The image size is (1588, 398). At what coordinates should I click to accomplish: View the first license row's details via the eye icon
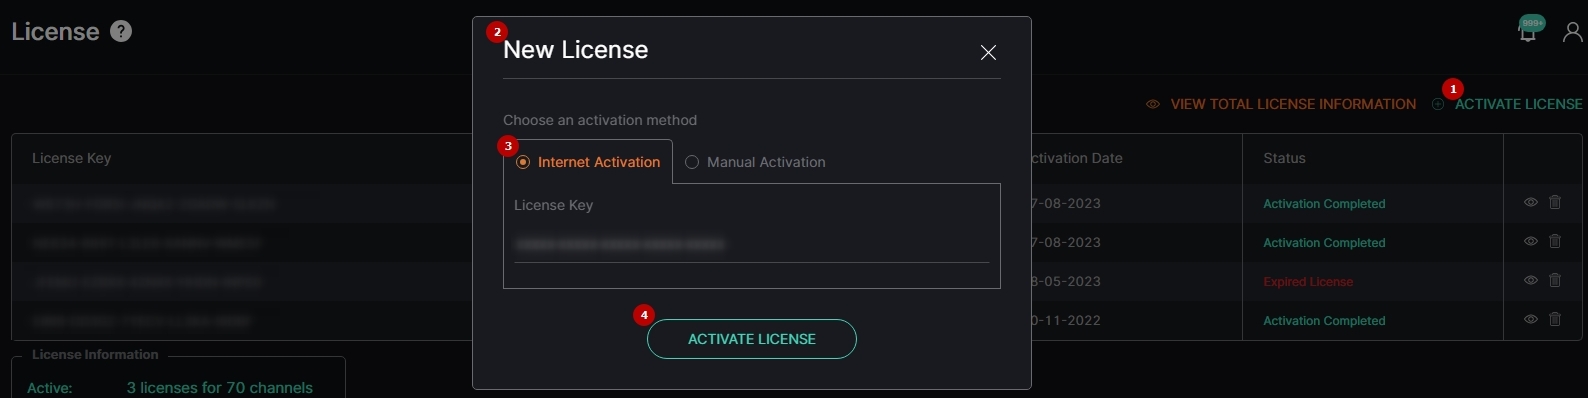(1530, 202)
